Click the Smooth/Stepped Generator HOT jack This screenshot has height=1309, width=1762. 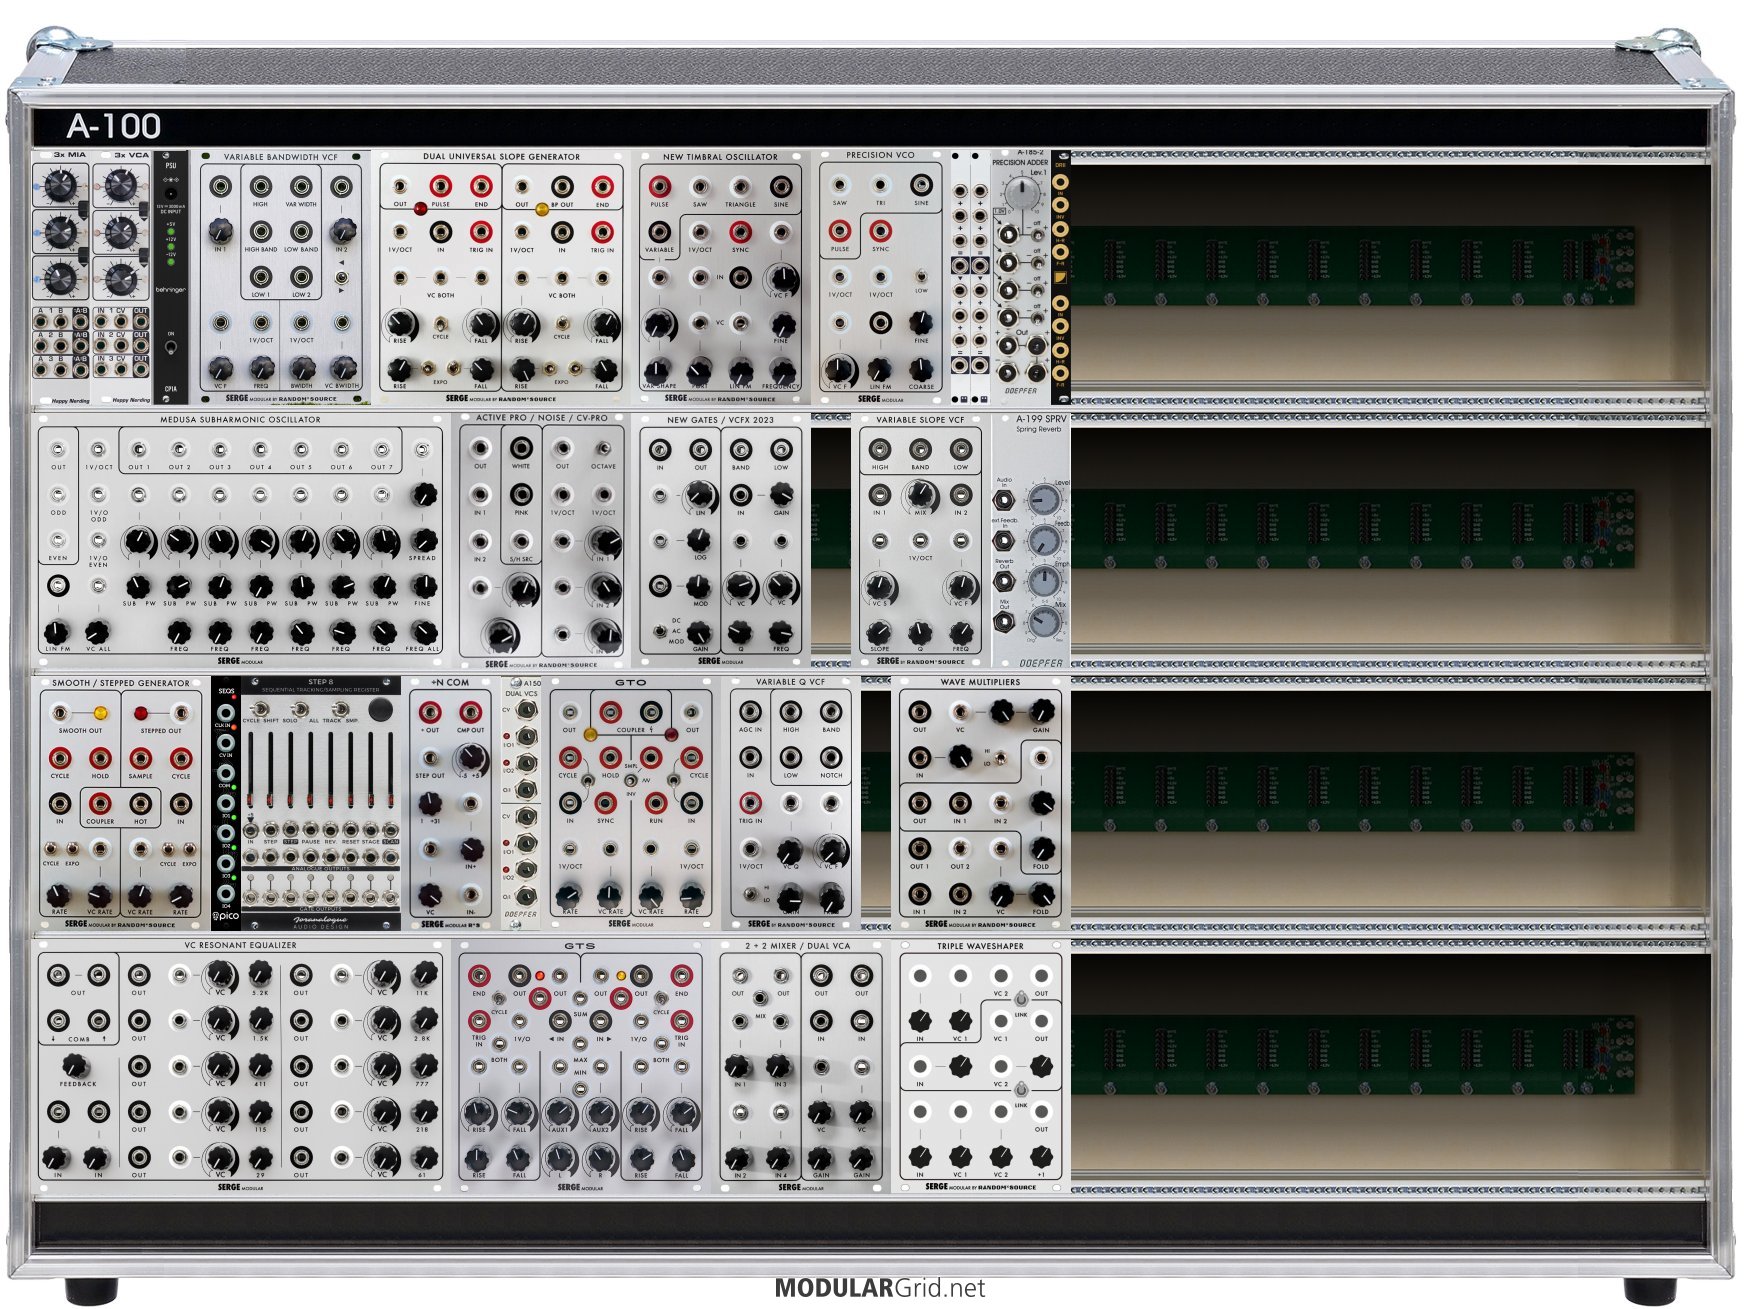[140, 803]
